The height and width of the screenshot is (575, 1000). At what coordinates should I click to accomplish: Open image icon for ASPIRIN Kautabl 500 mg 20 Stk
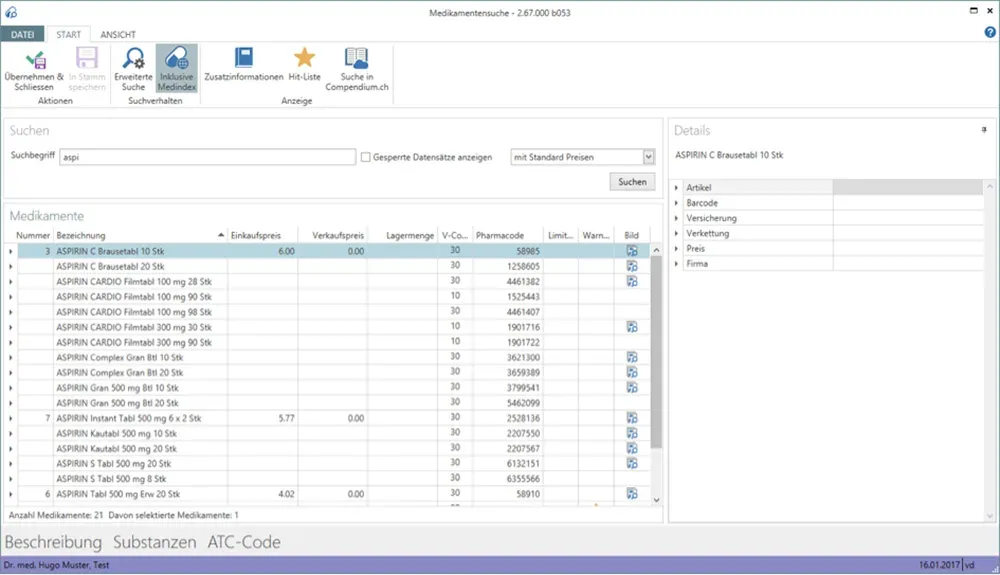[x=631, y=449]
